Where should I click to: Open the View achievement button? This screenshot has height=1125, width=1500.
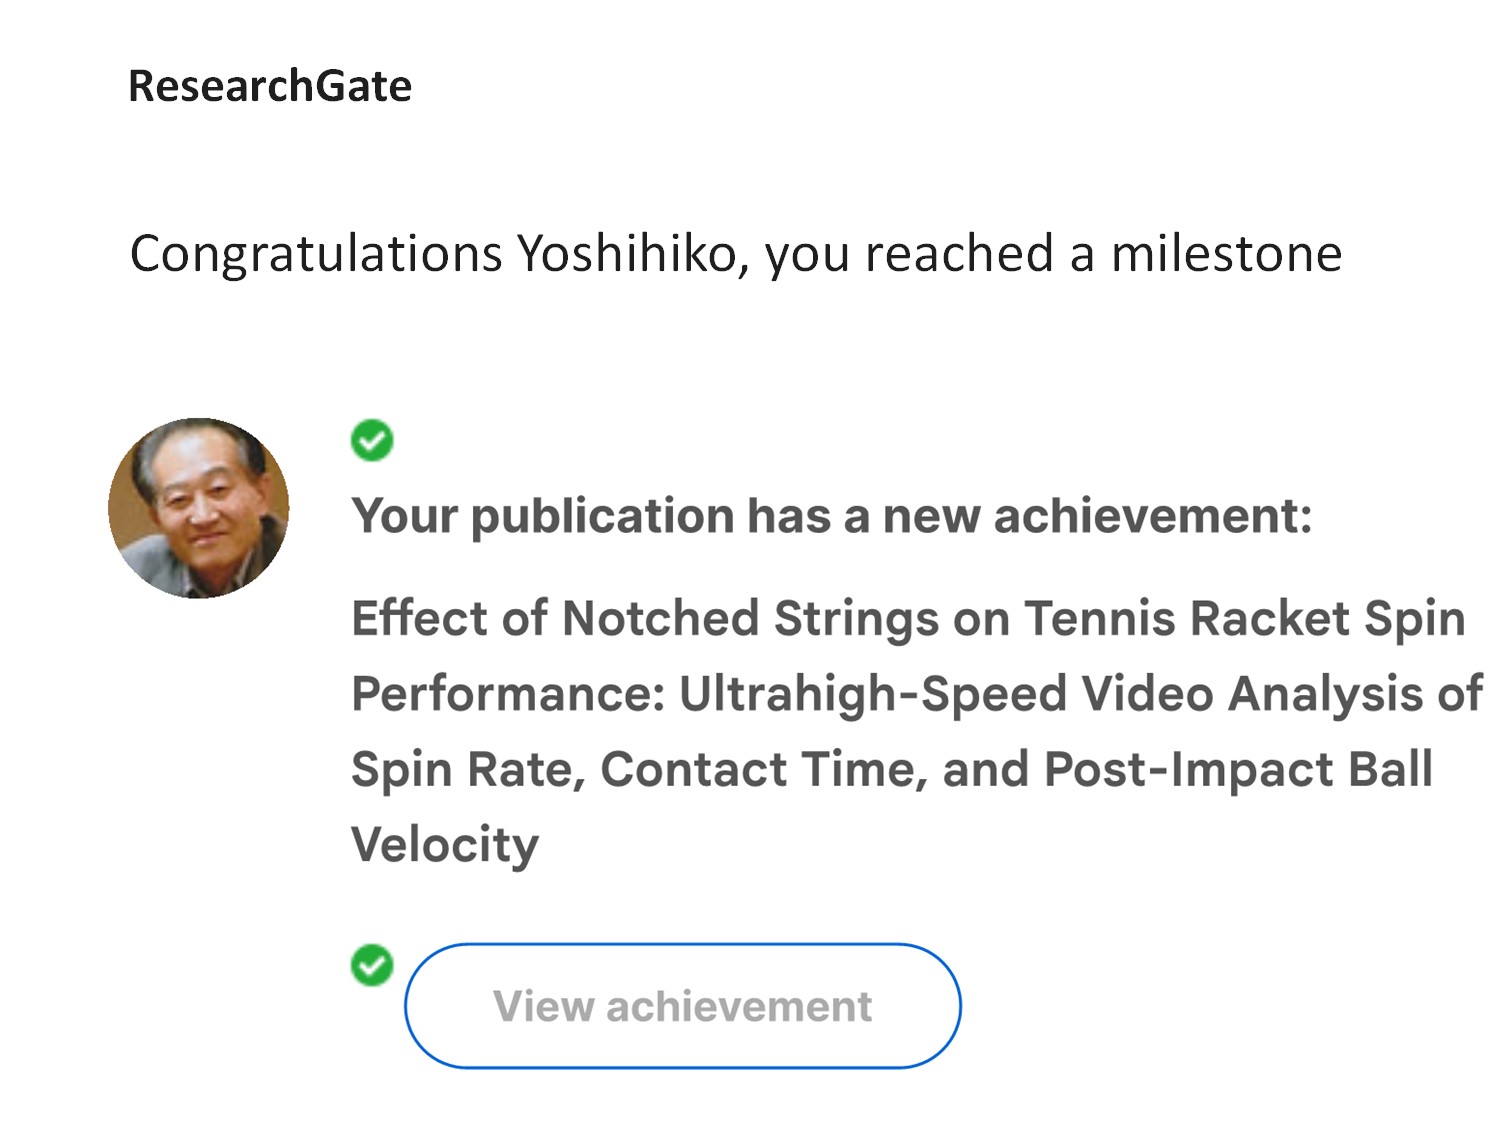click(683, 1006)
